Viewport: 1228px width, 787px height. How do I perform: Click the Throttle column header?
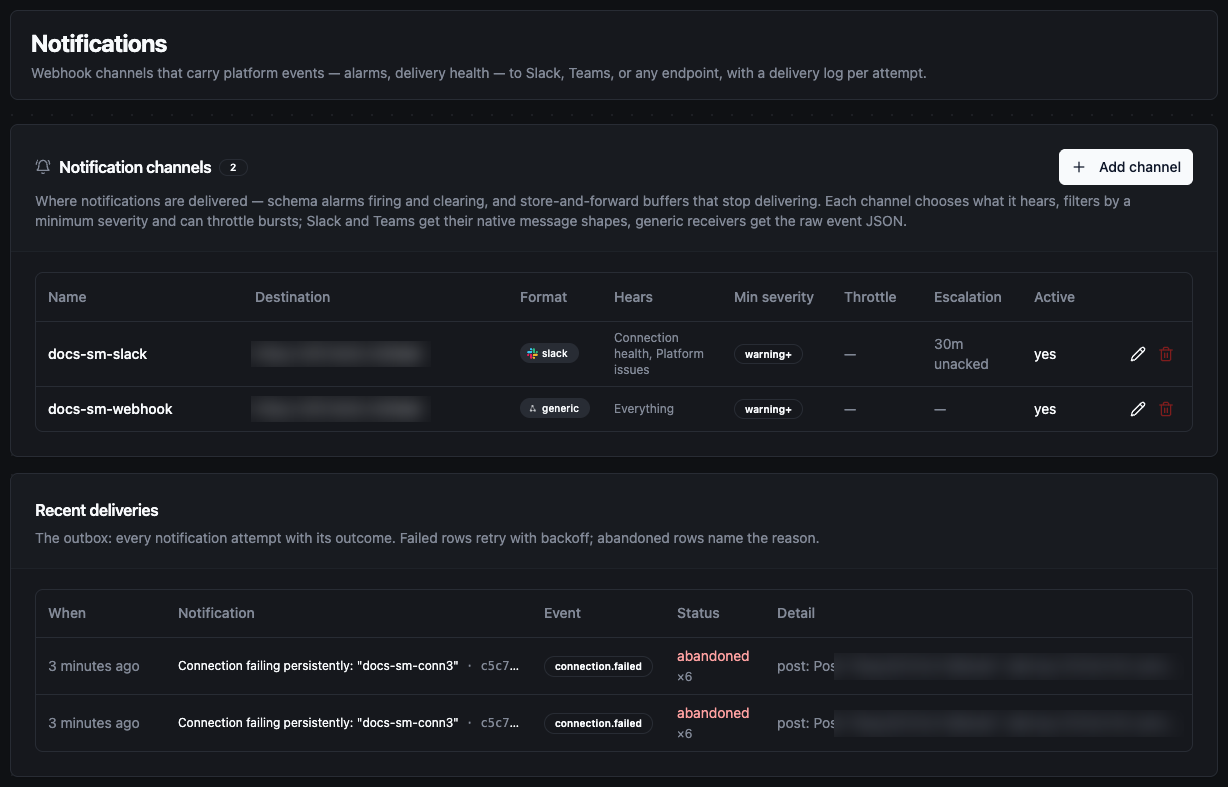point(870,297)
